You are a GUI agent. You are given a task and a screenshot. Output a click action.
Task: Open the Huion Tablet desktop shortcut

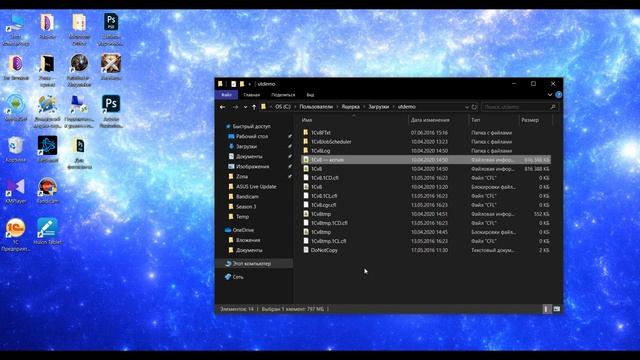click(47, 231)
